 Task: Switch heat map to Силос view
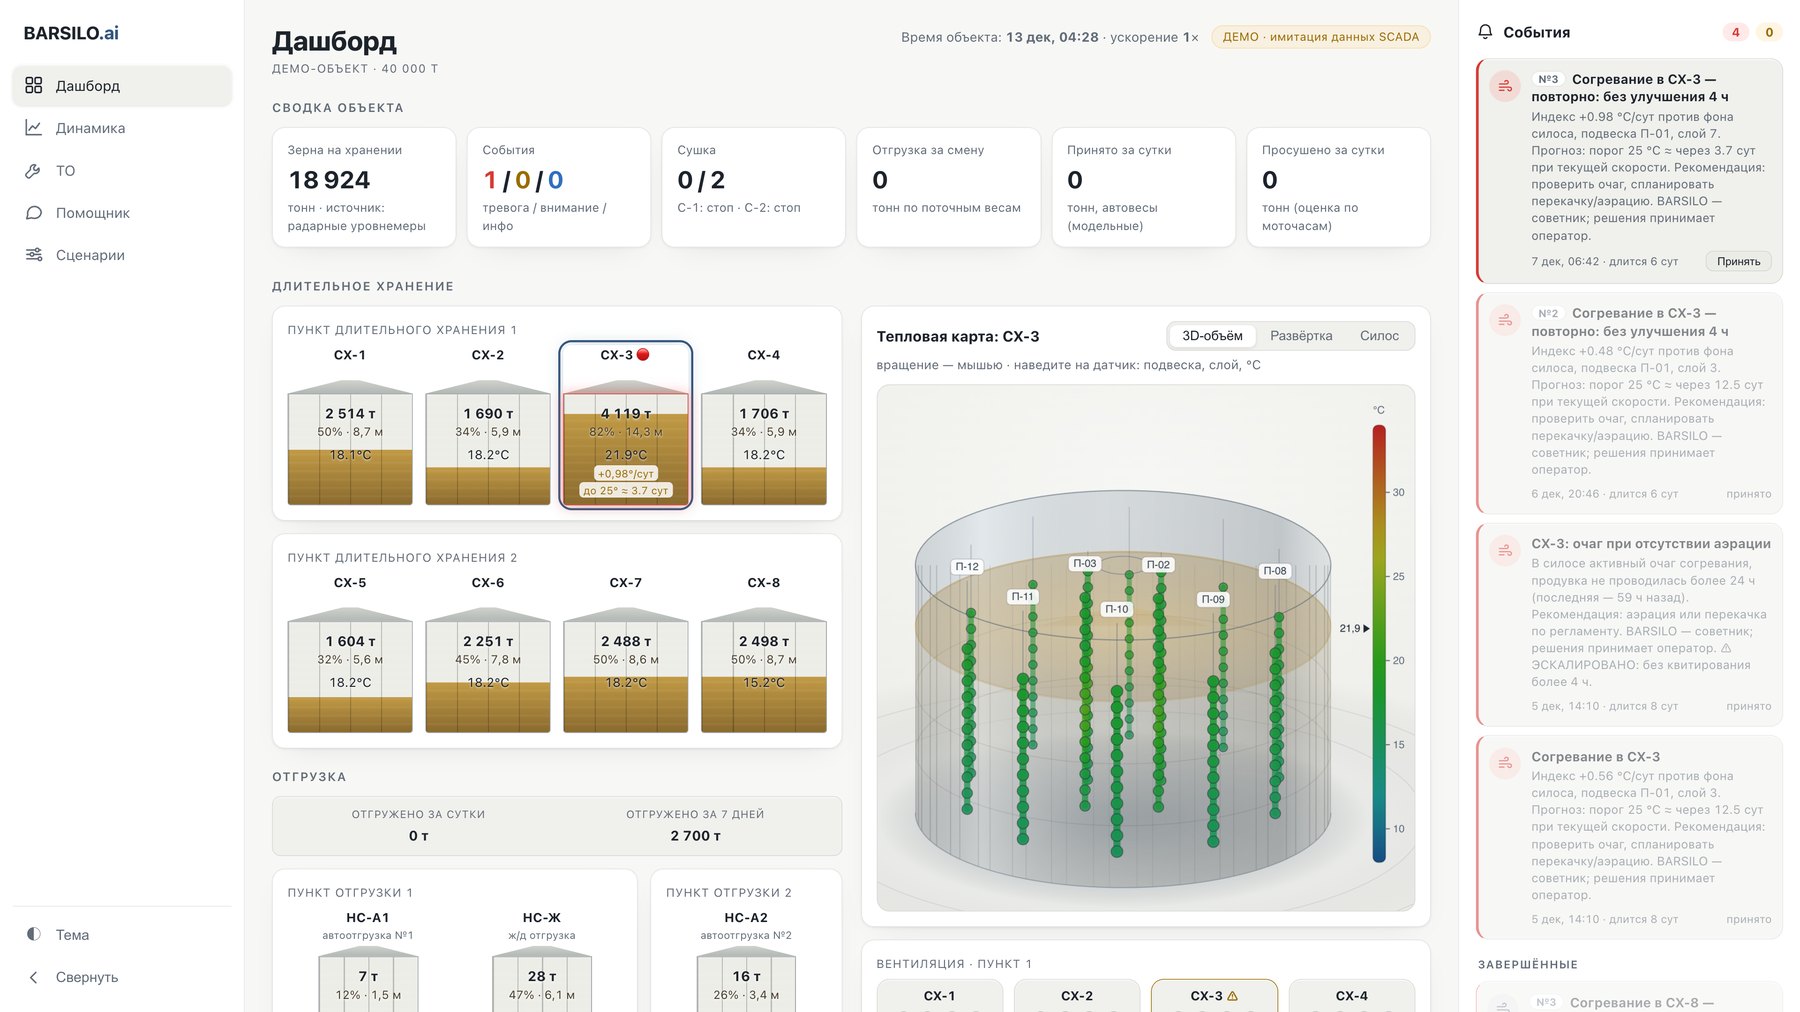1379,336
